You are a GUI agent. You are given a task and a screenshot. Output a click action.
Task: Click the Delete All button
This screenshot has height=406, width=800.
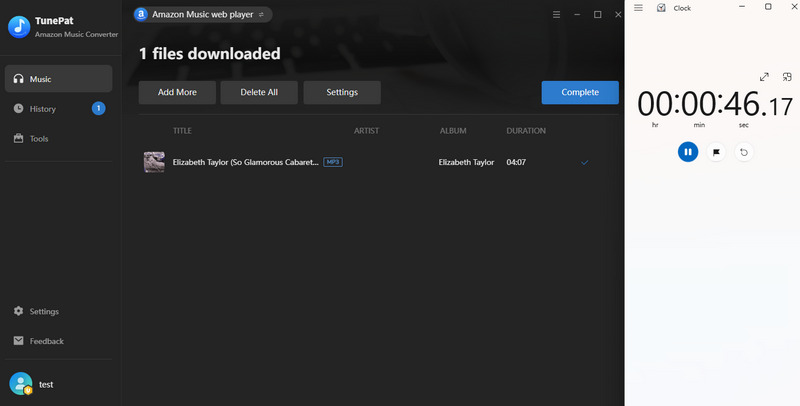(259, 92)
